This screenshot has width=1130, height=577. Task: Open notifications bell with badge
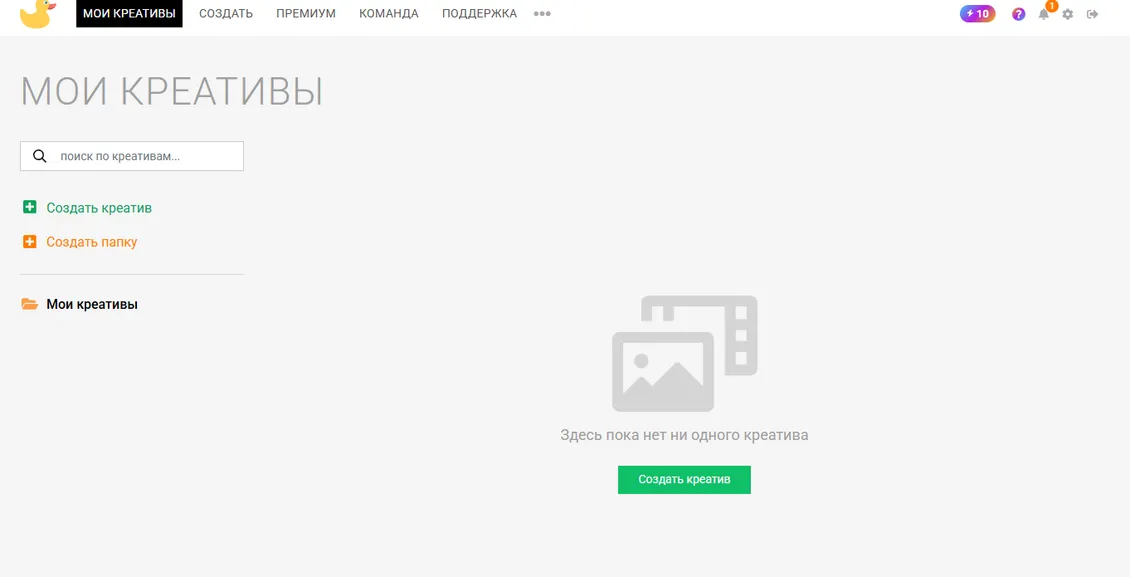click(x=1044, y=13)
